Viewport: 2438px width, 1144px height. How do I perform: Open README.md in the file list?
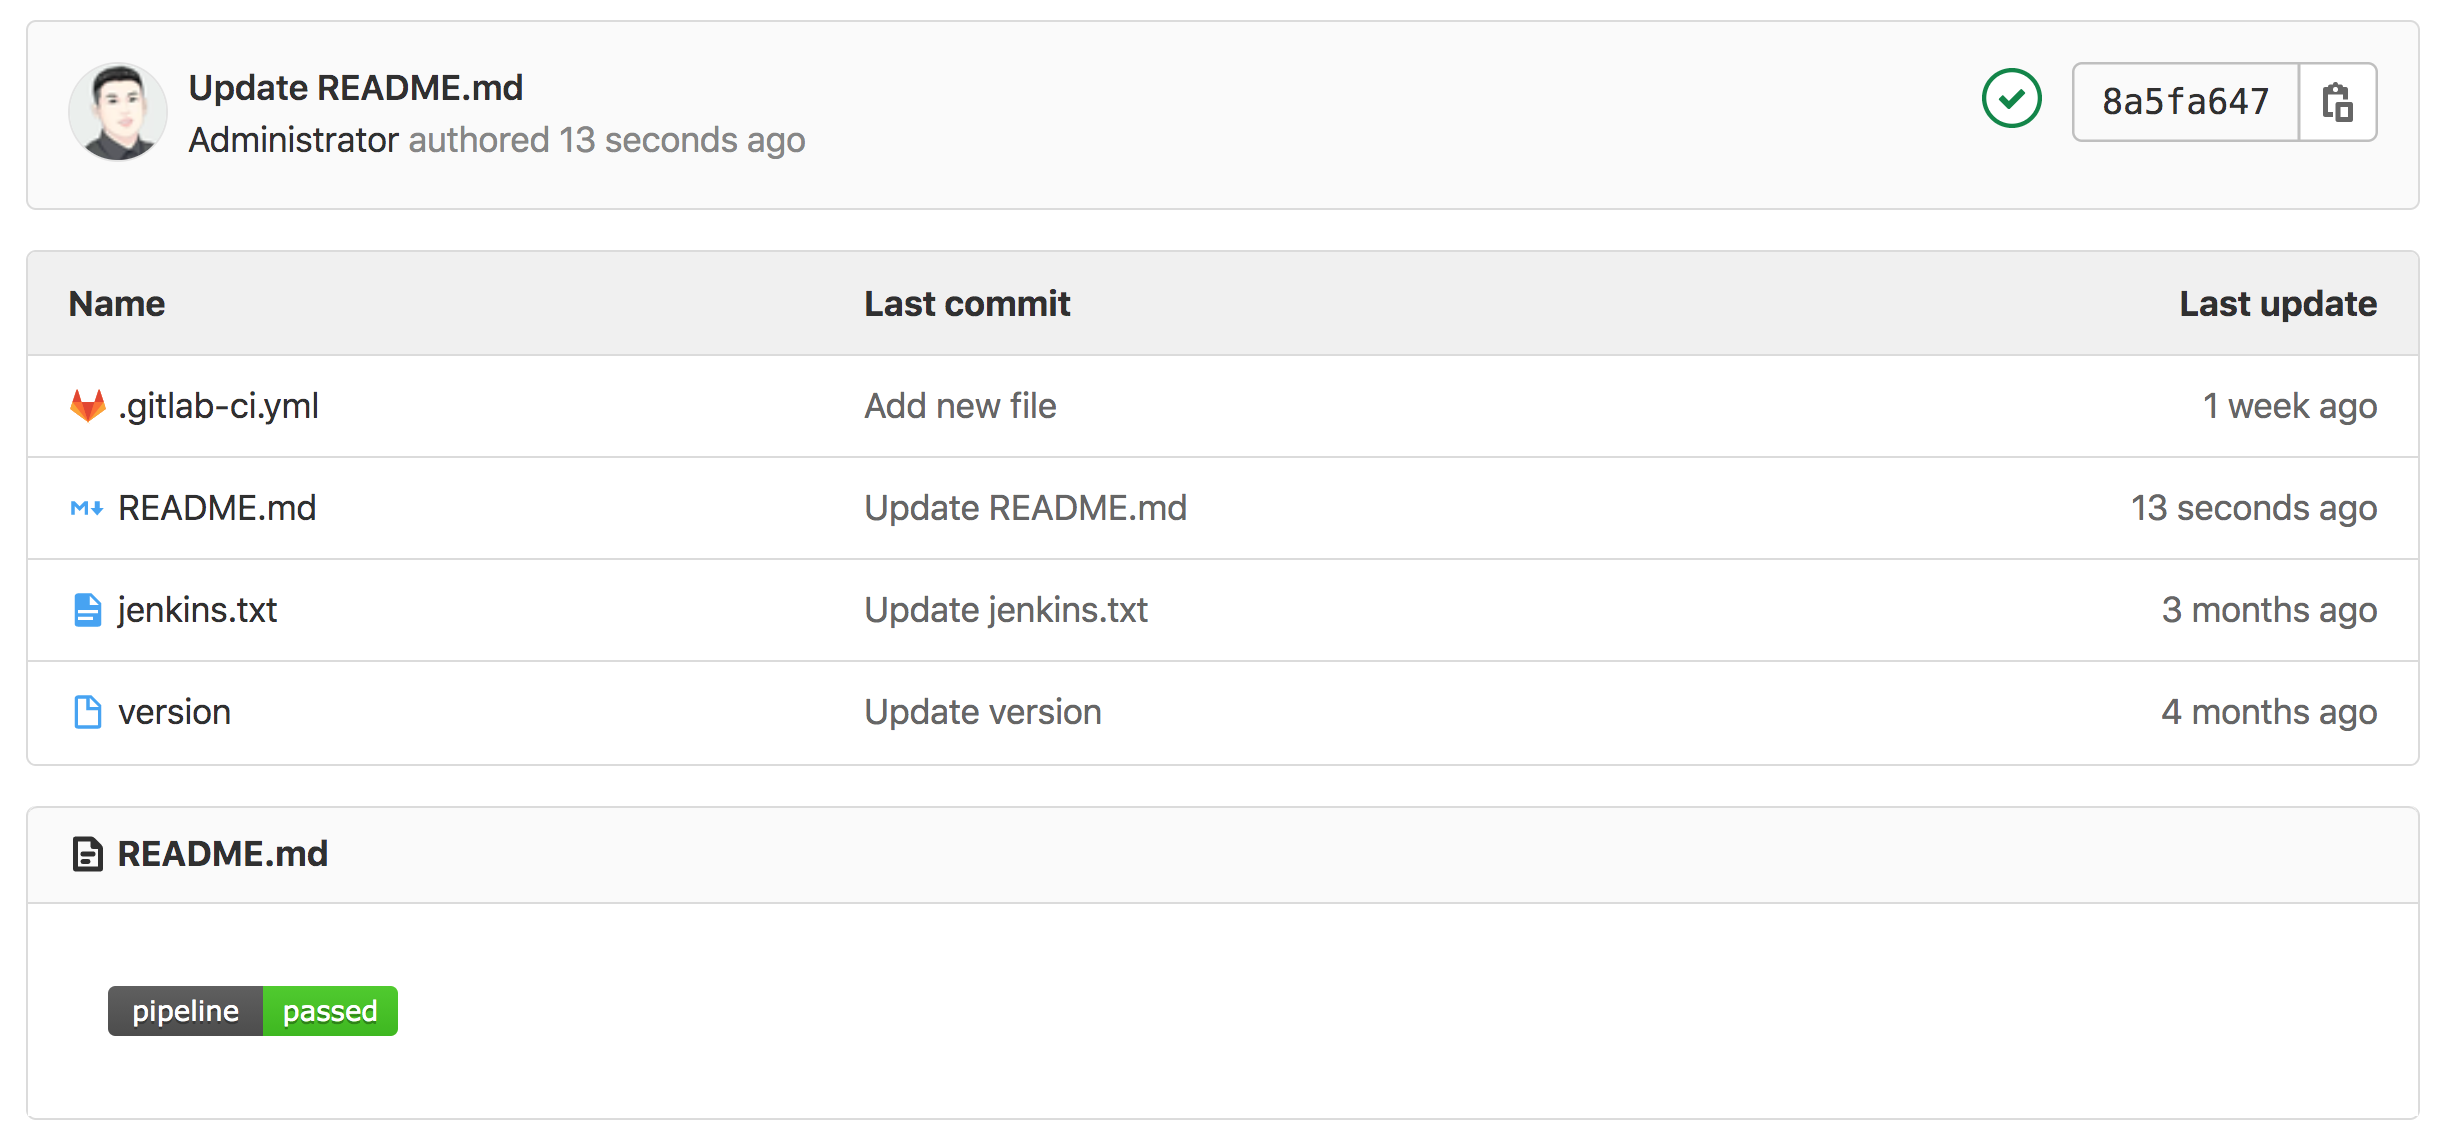[x=217, y=508]
